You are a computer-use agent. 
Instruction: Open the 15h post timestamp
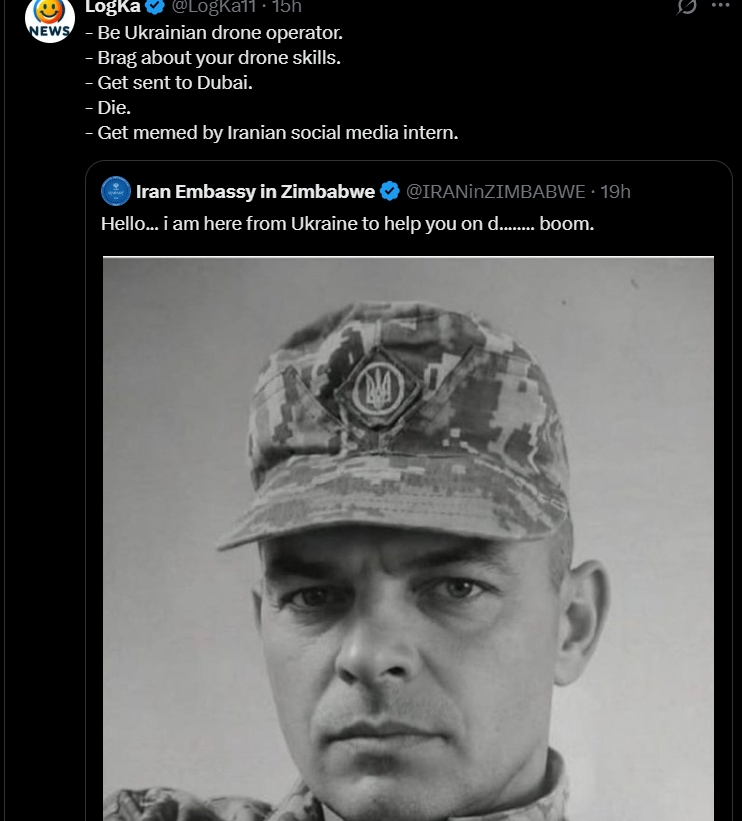pos(287,7)
